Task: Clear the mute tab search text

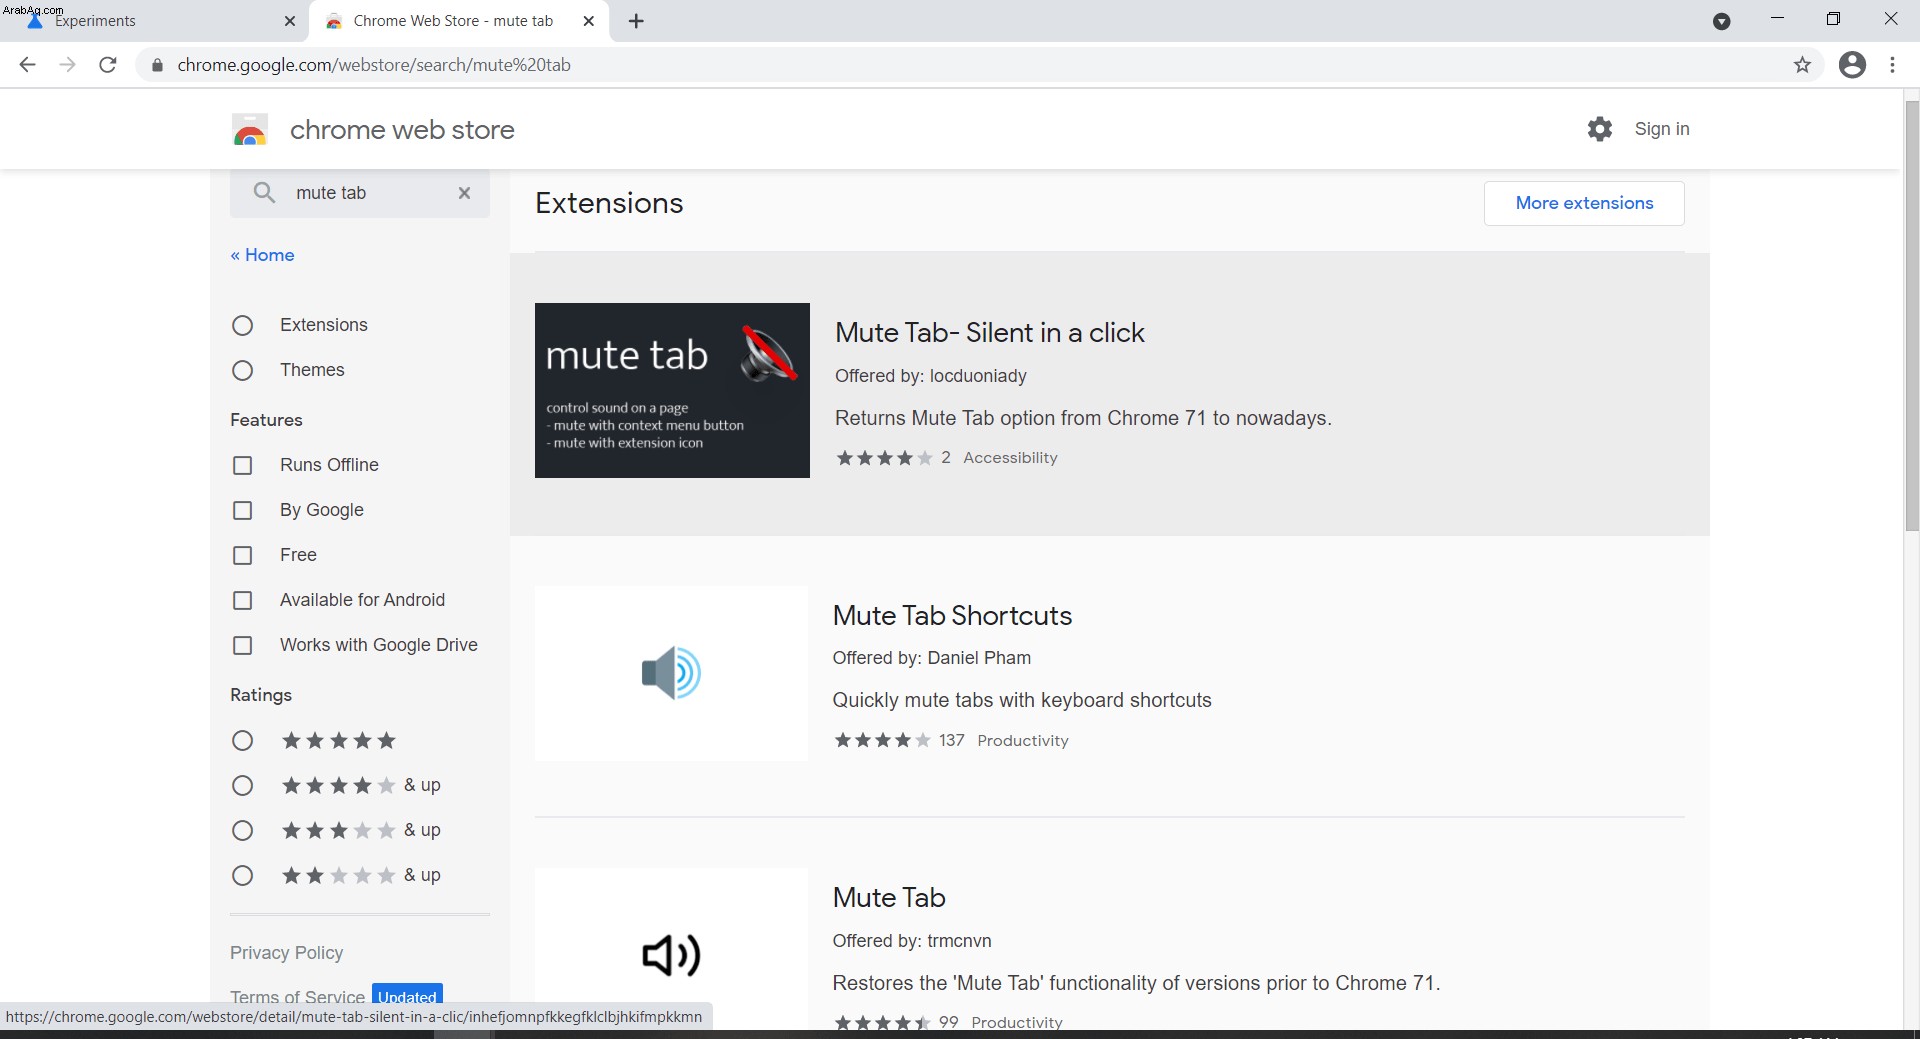Action: click(464, 193)
